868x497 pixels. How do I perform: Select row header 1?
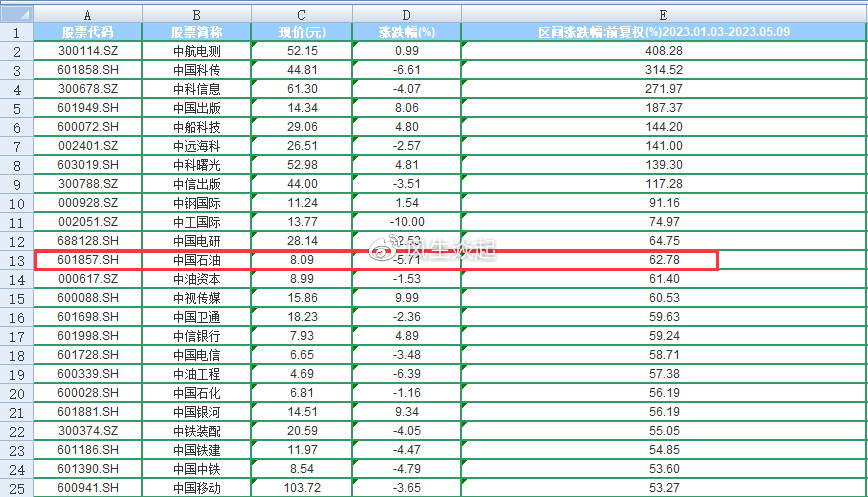click(17, 33)
